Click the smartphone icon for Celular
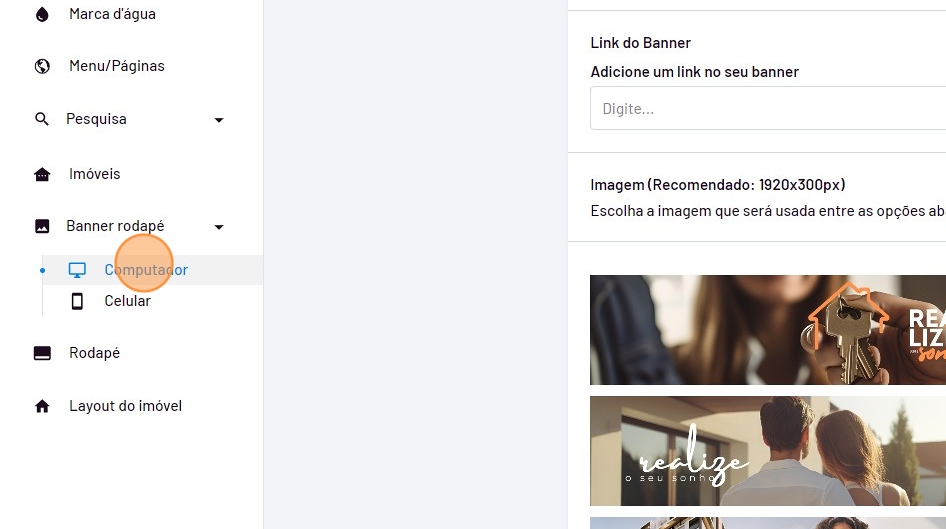 pyautogui.click(x=77, y=301)
